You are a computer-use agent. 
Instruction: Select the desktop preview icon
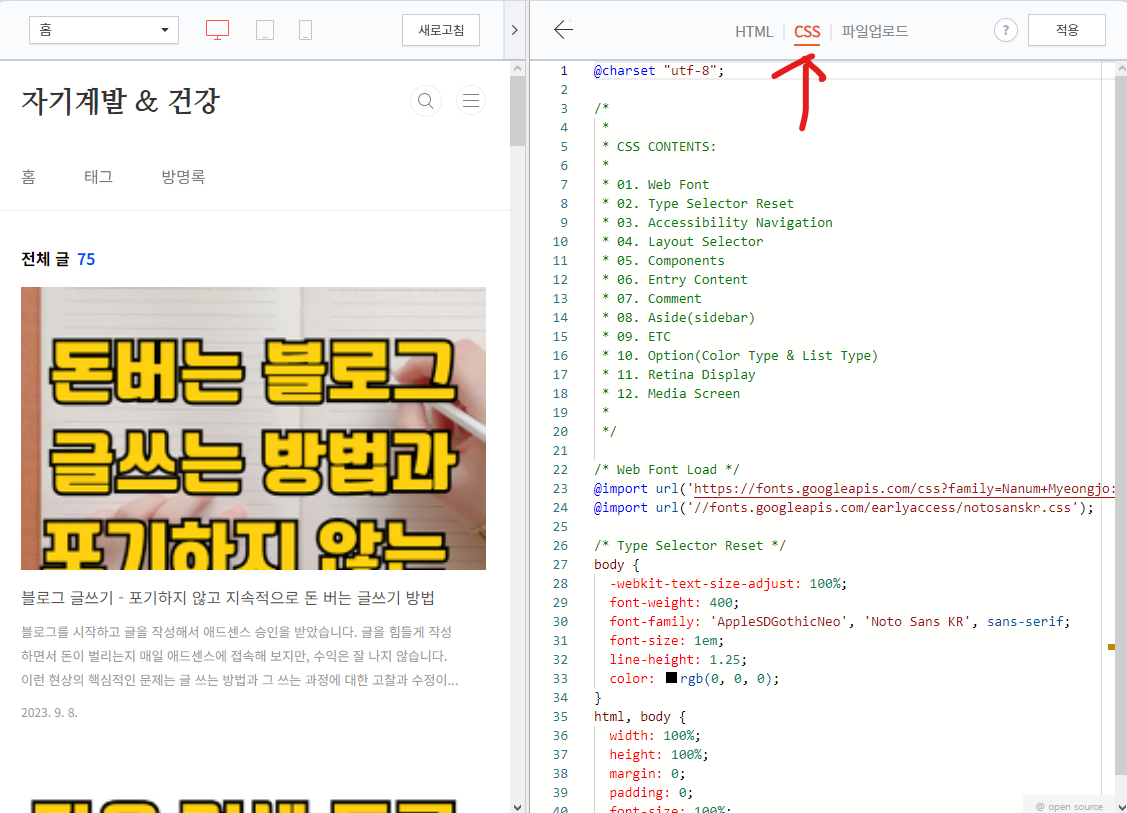click(x=217, y=29)
